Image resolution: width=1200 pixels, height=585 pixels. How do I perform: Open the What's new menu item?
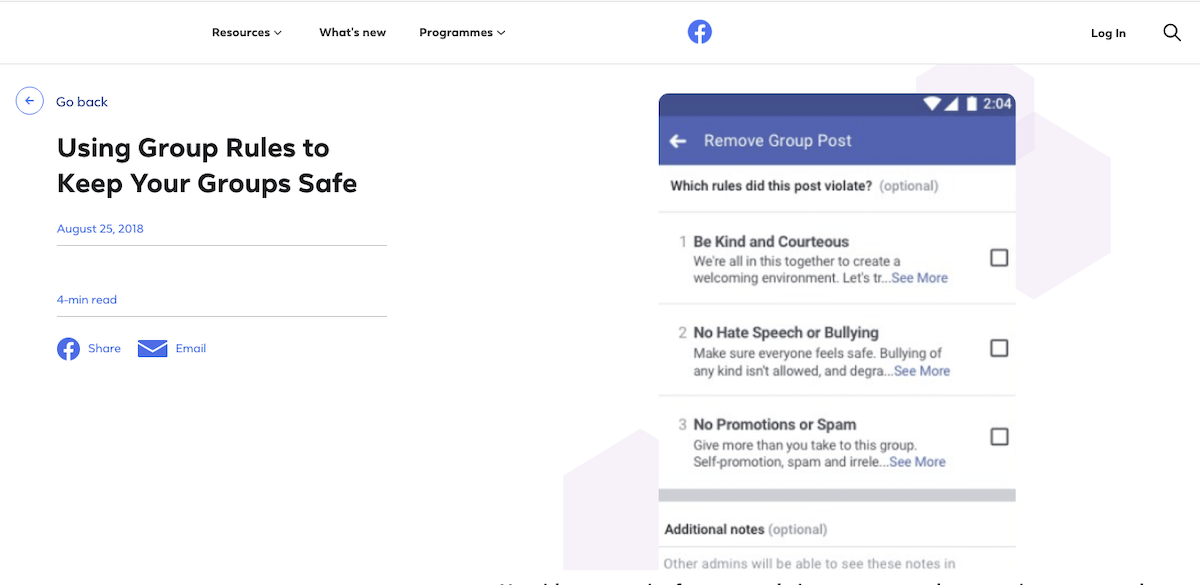coord(352,32)
